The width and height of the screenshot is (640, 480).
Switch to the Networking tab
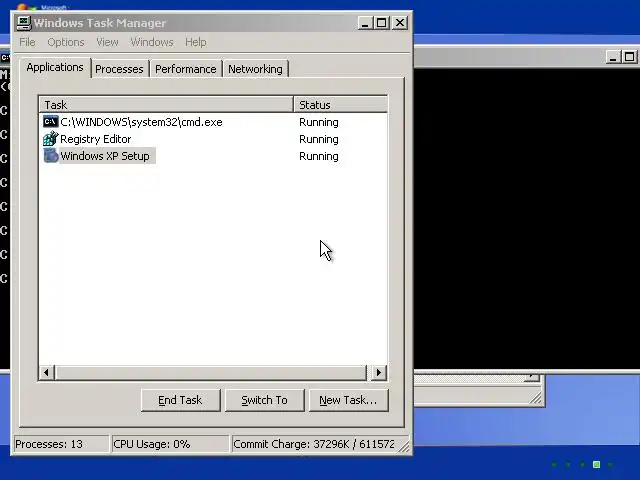256,69
